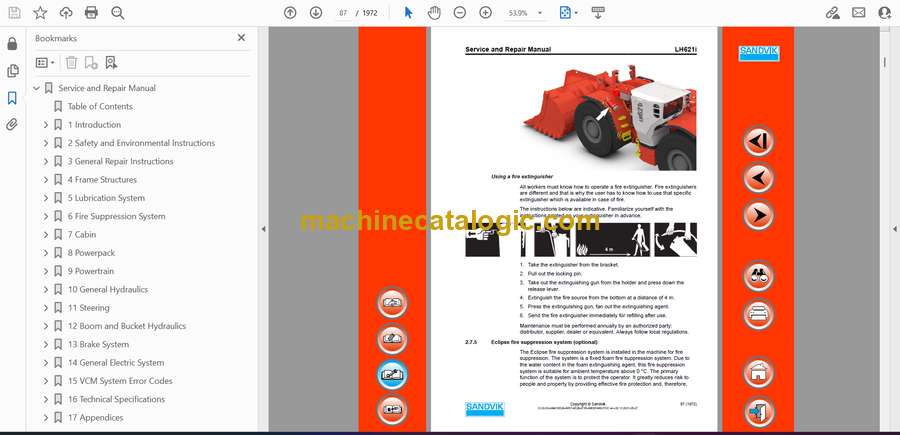Select the 8 Powerpack bookmark

point(91,253)
